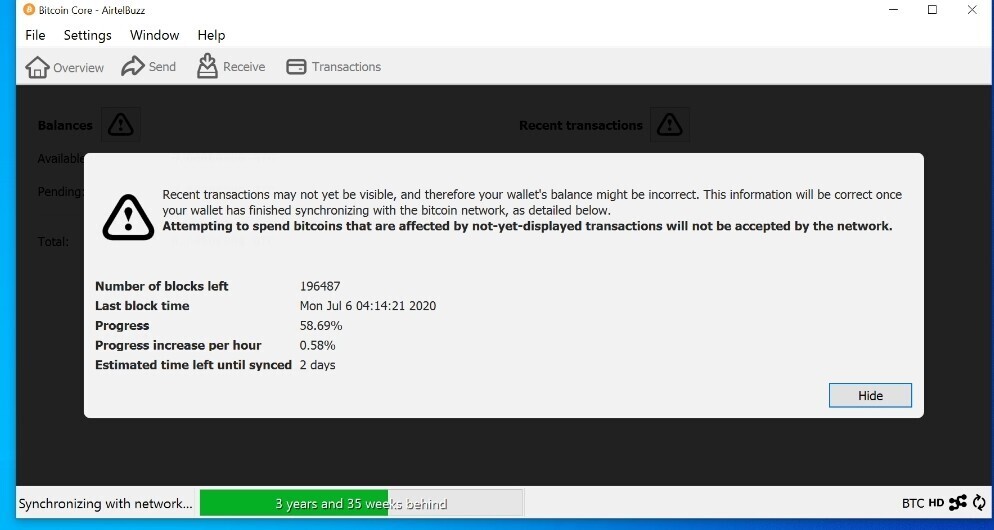Image resolution: width=994 pixels, height=530 pixels.
Task: Click the large warning triangle in the dialog
Action: coord(128,217)
